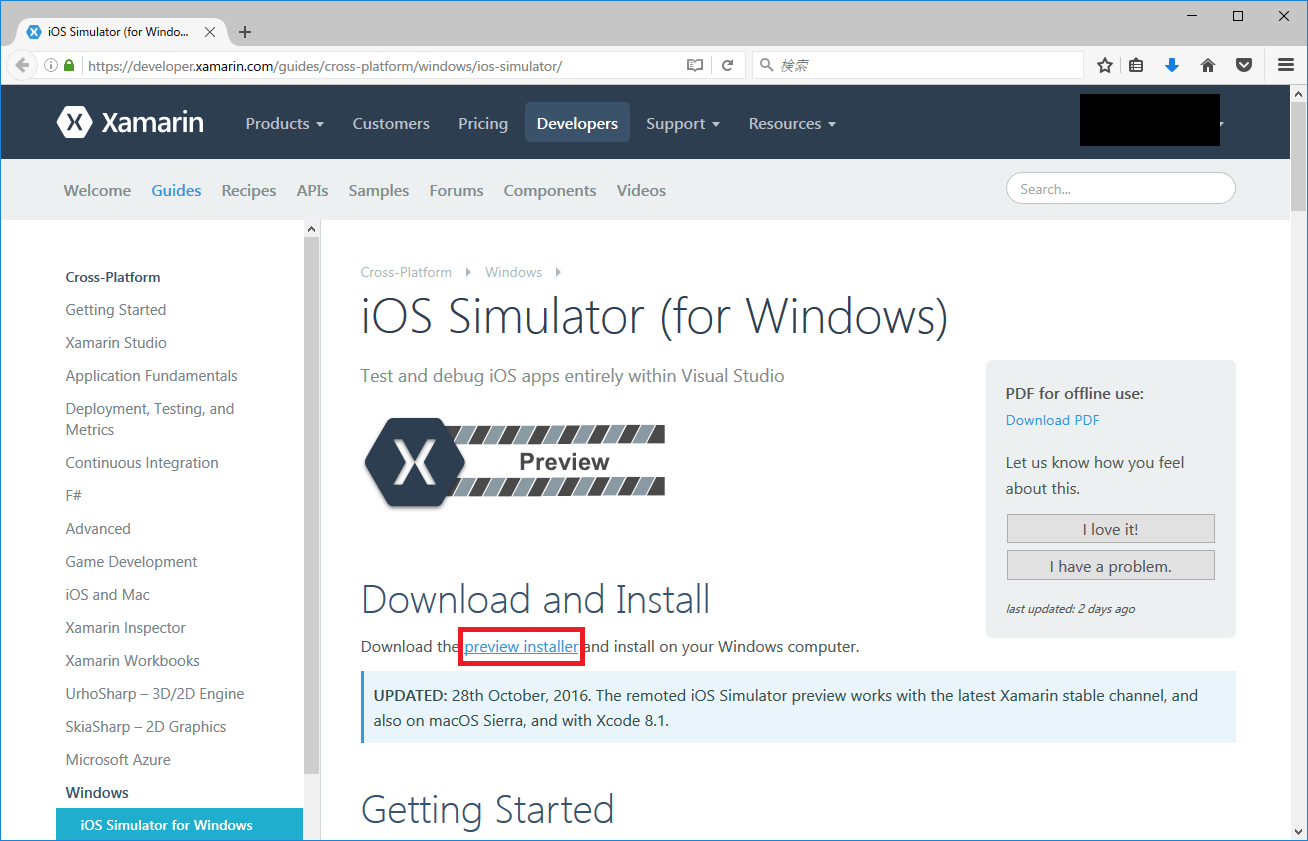Click the I love it! button

pyautogui.click(x=1110, y=529)
